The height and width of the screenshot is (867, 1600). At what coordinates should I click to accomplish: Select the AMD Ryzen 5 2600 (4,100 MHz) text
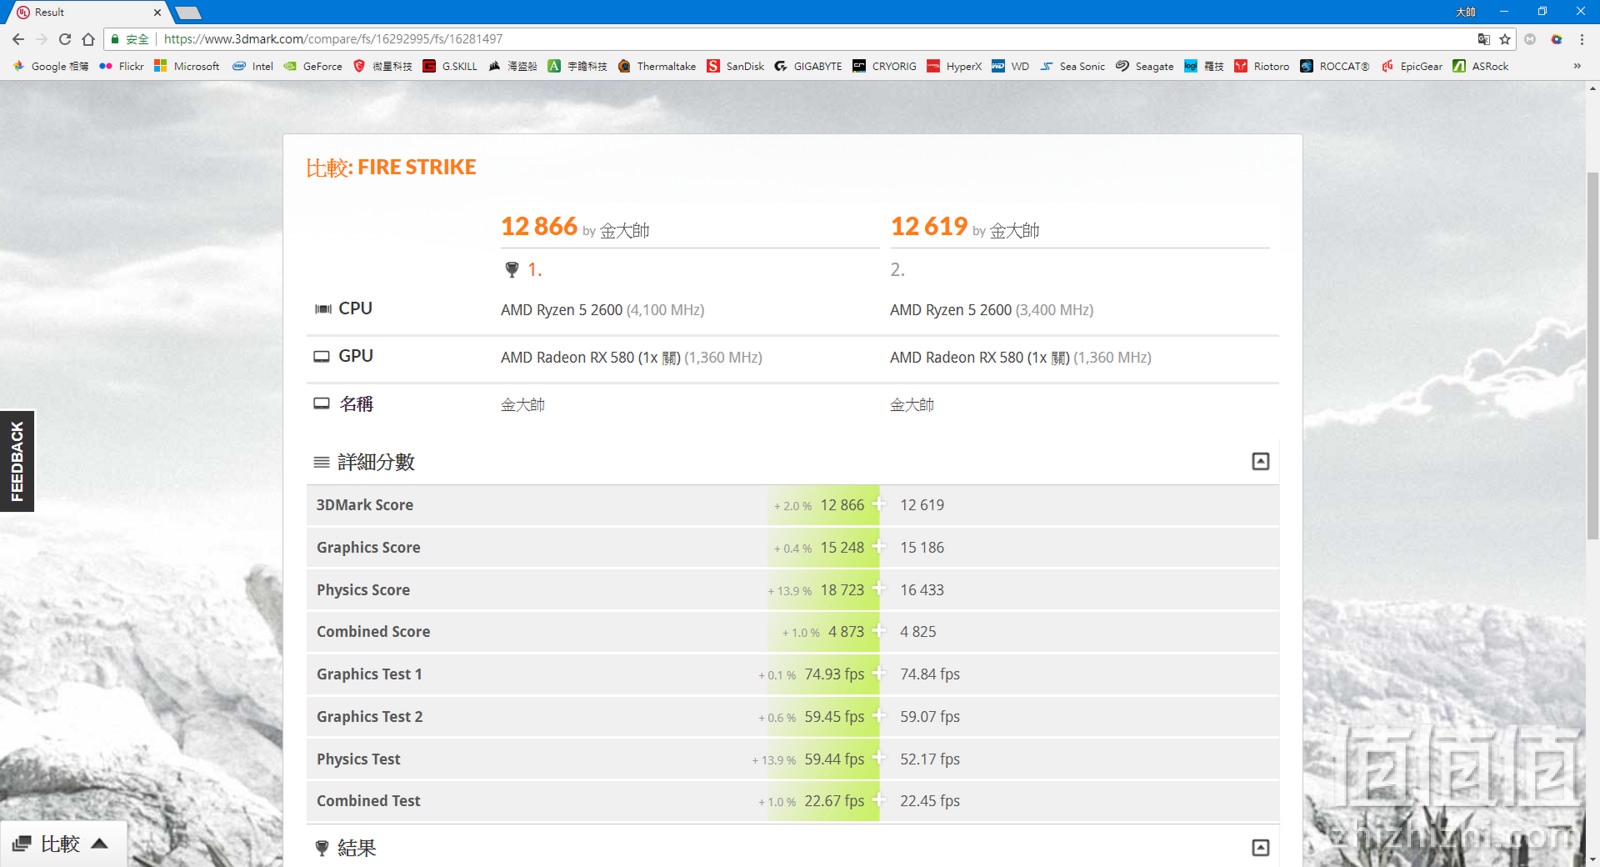603,310
